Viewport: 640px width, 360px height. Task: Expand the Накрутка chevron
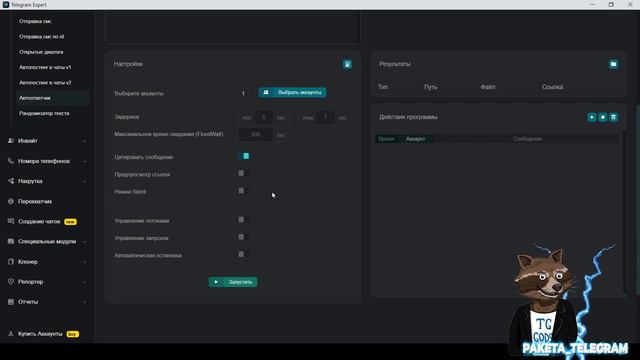pos(84,181)
